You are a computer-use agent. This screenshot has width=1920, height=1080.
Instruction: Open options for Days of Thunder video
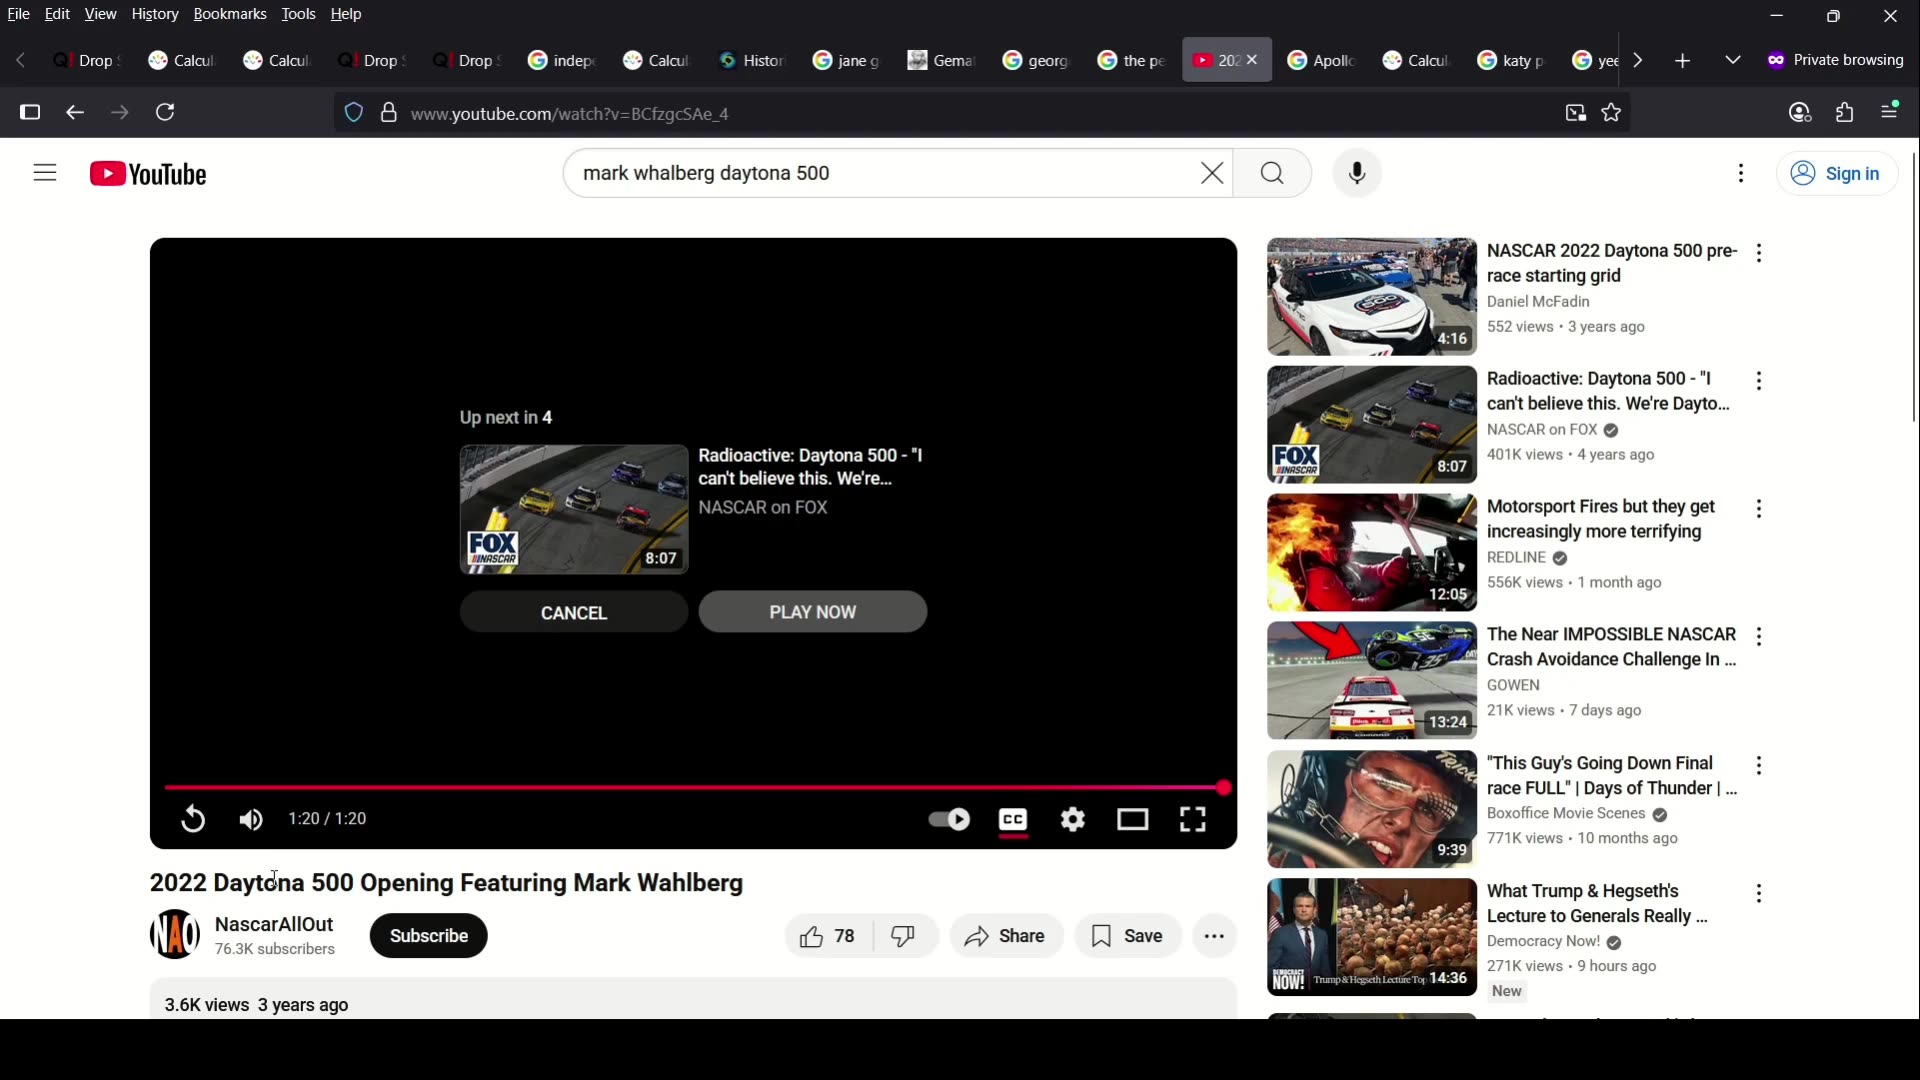point(1760,765)
